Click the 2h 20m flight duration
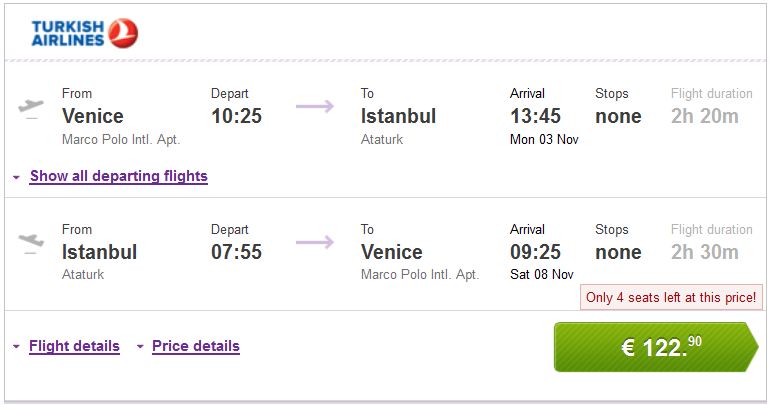769x405 pixels. [705, 116]
